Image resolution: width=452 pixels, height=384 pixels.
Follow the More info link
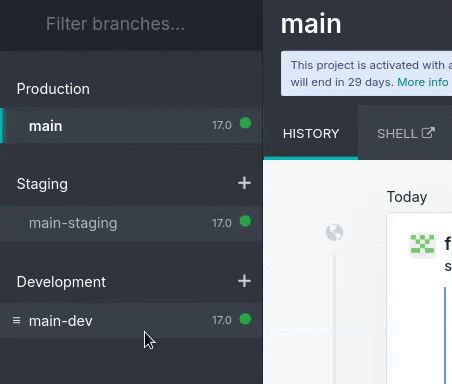click(423, 82)
